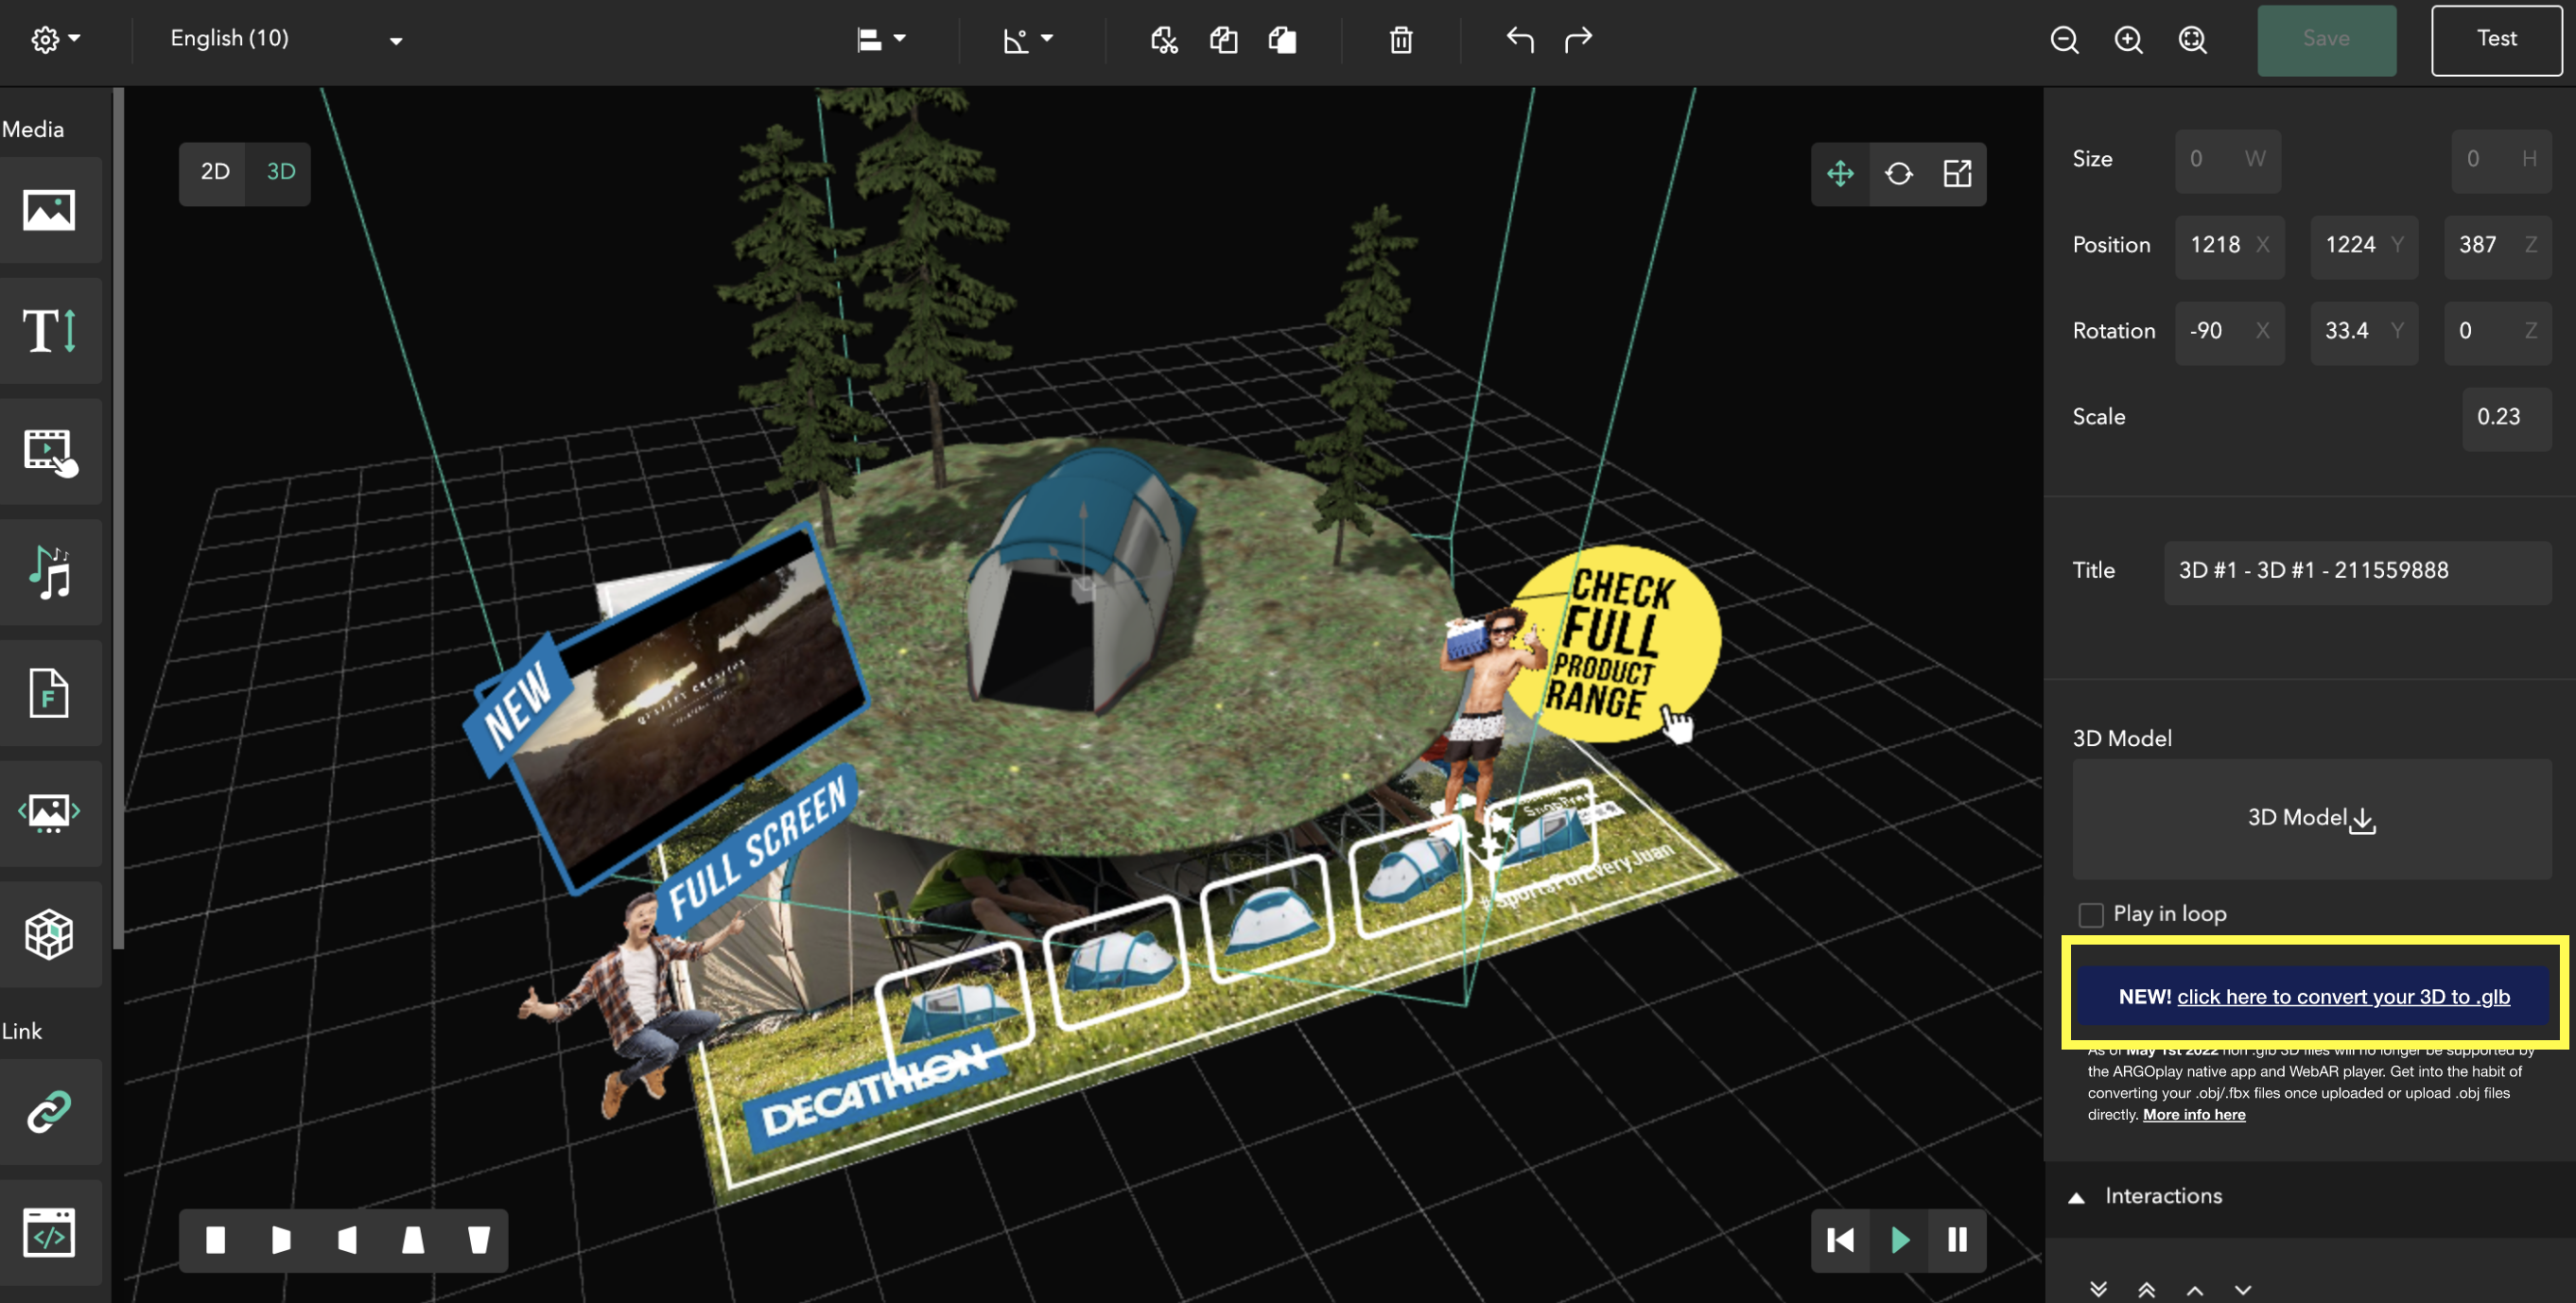Open the English (10) language dropdown
The width and height of the screenshot is (2576, 1303).
(x=285, y=39)
